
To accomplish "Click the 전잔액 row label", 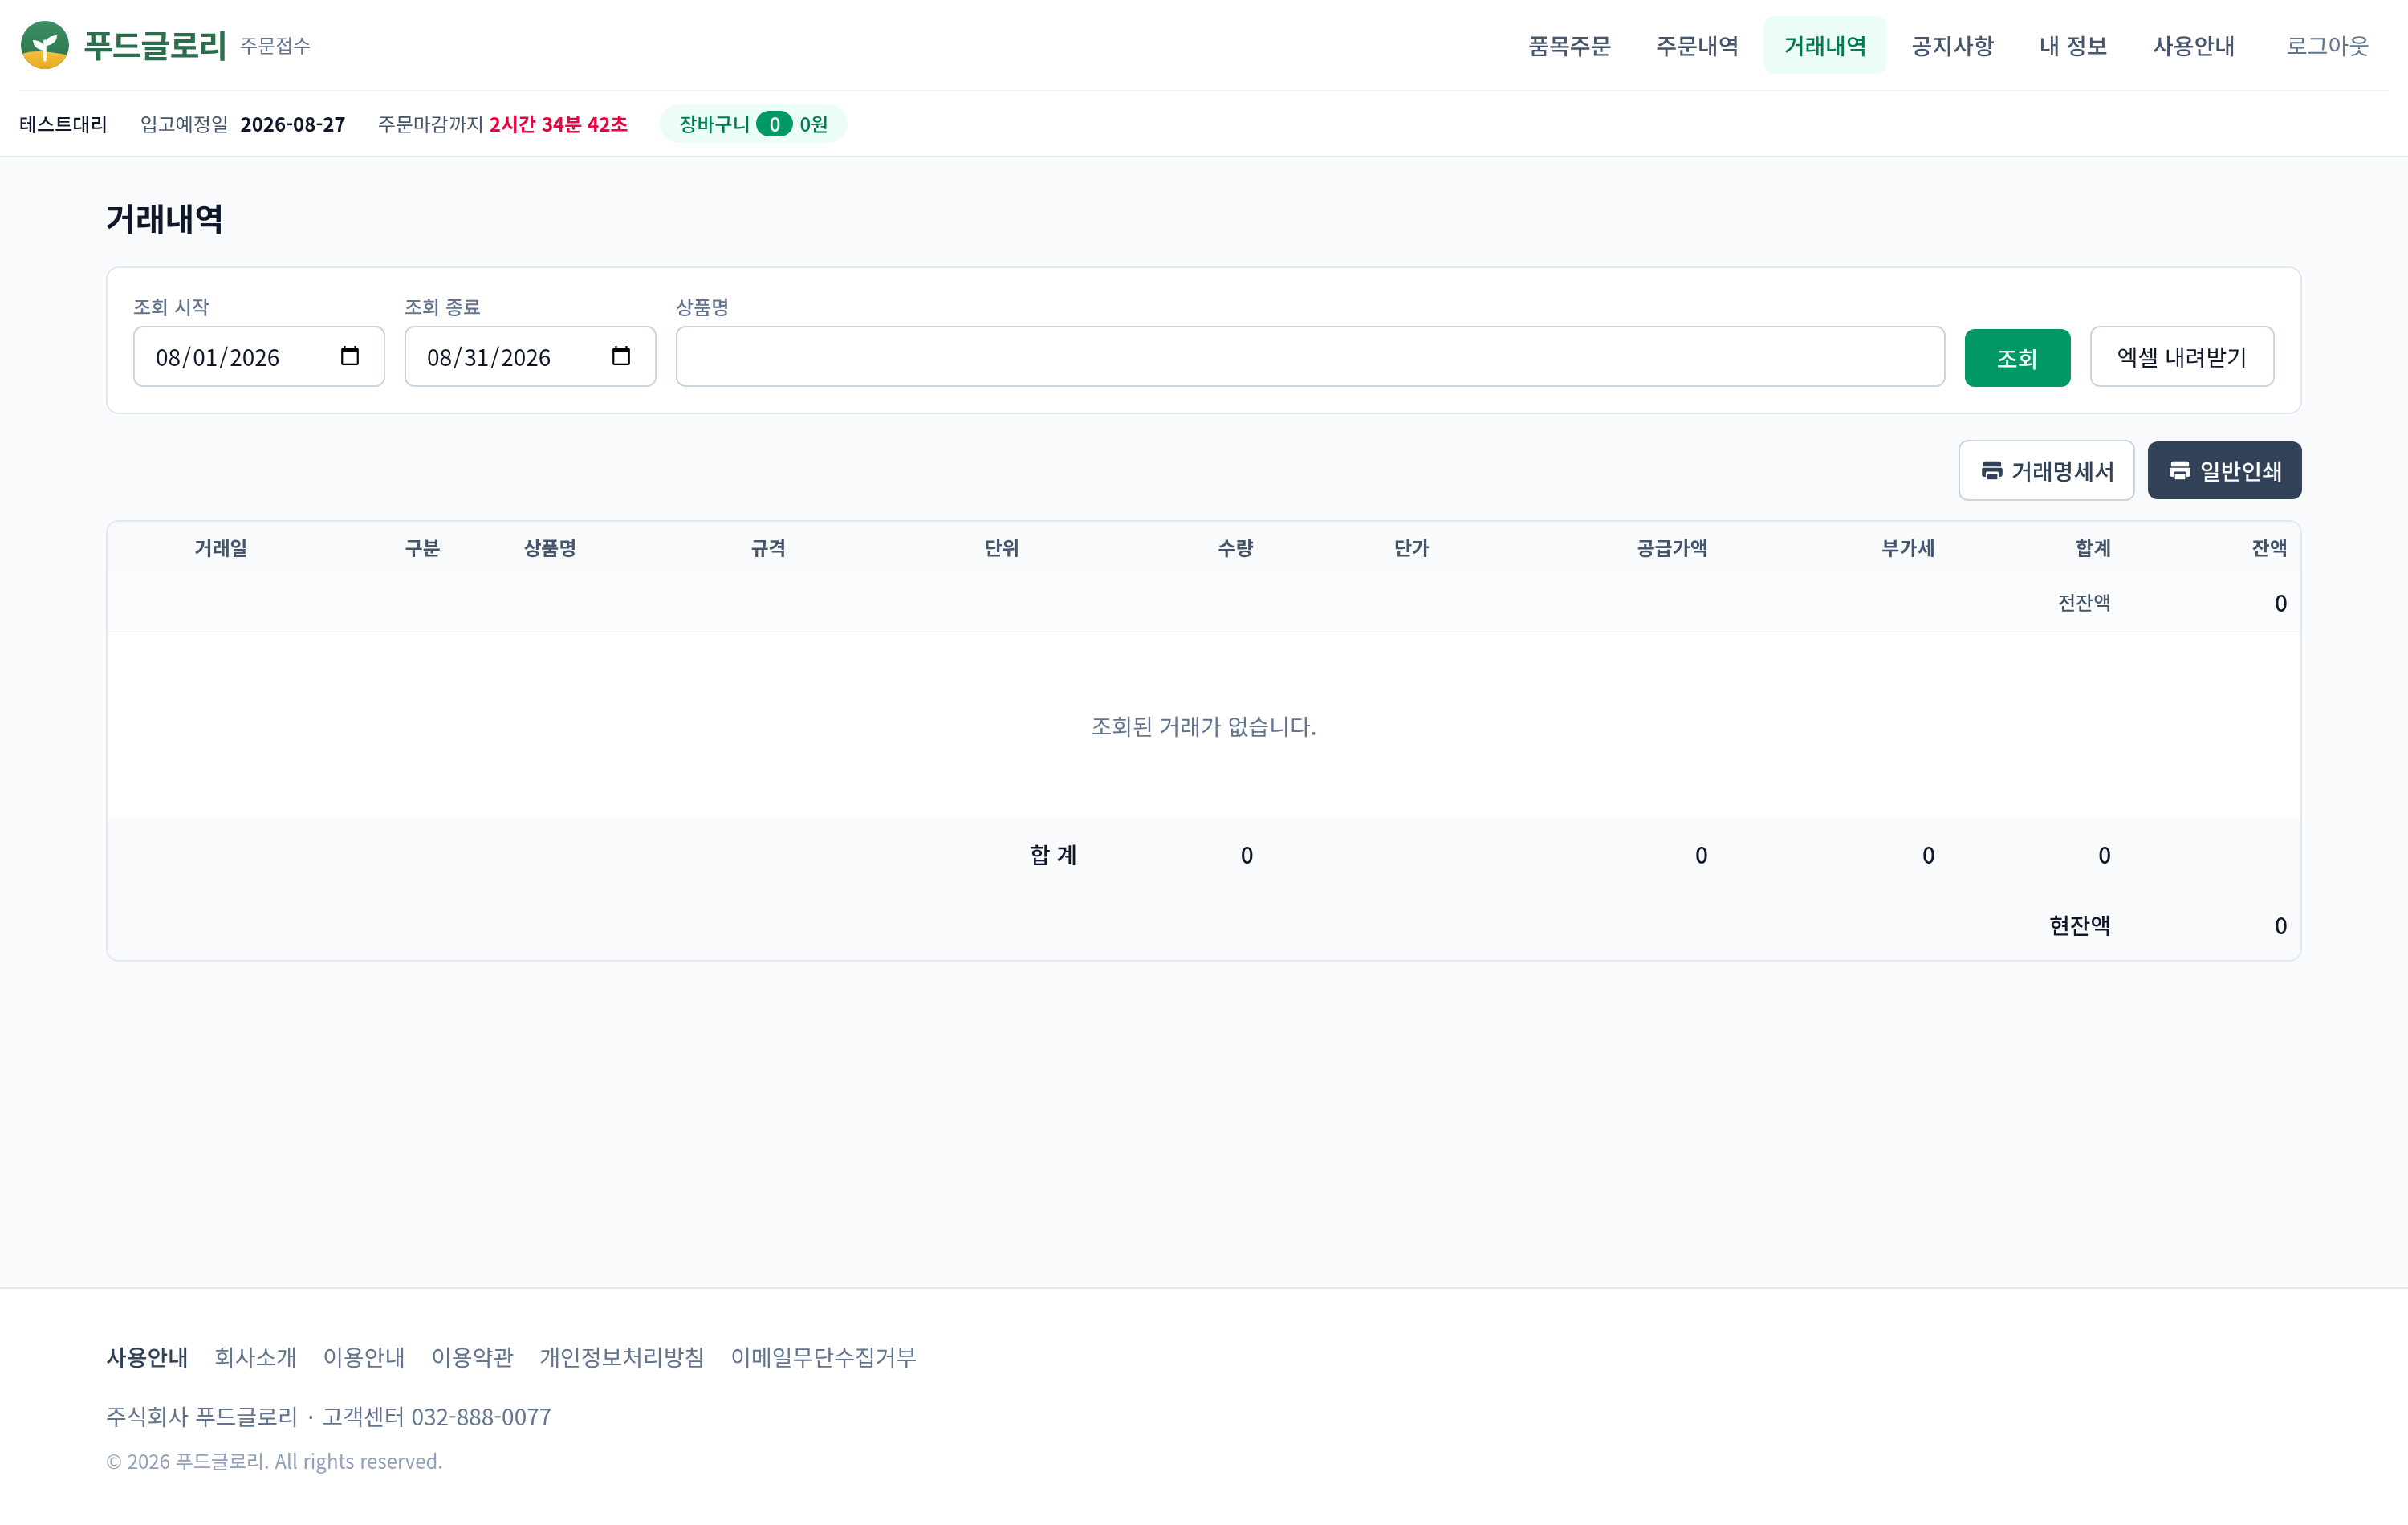I will point(2084,602).
